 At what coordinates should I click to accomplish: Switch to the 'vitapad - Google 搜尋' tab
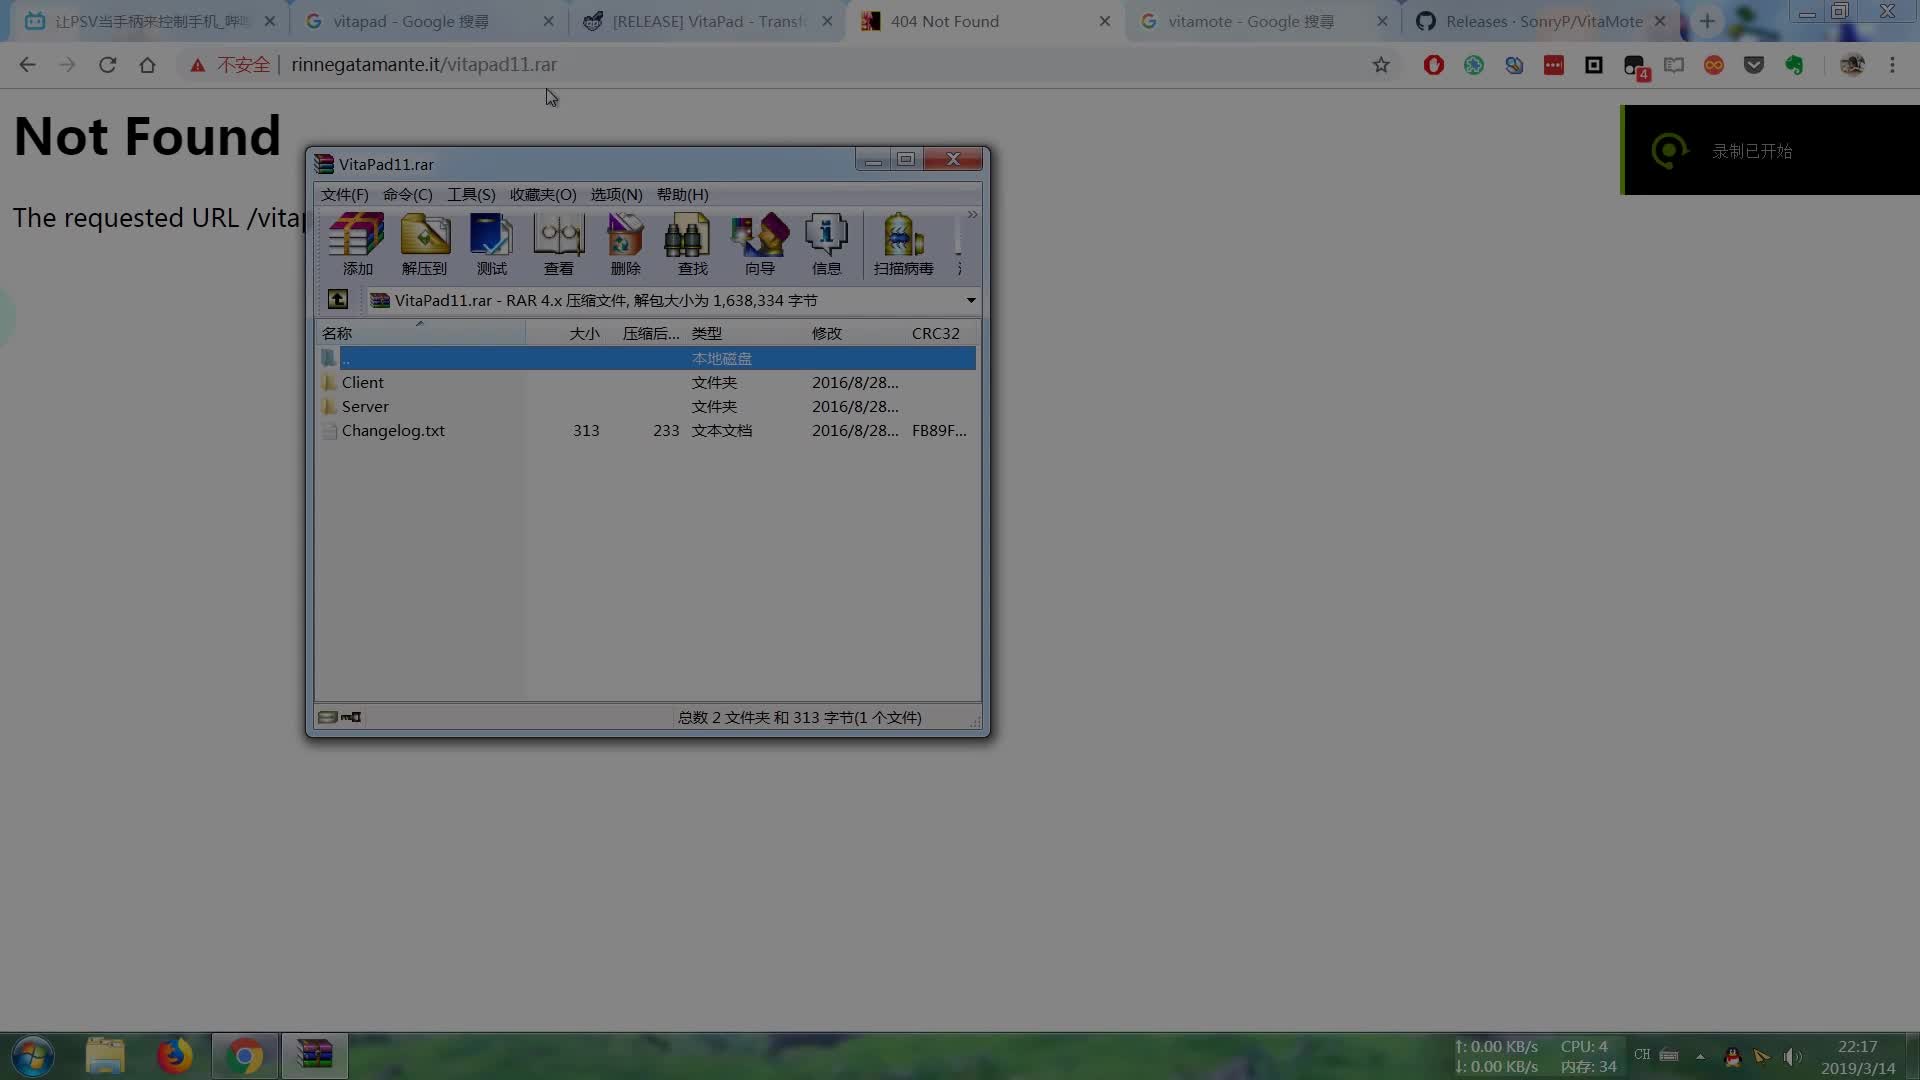click(429, 21)
